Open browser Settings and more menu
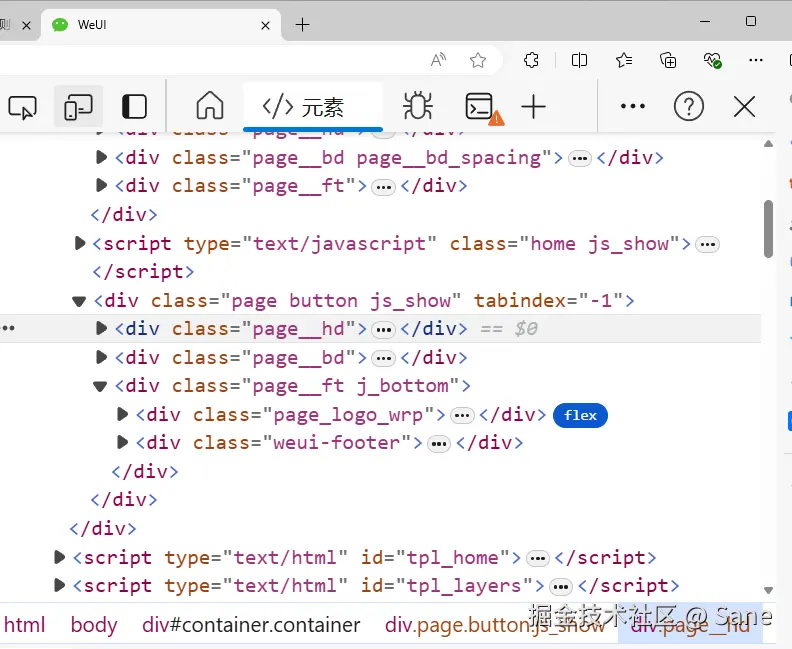Image resolution: width=792 pixels, height=649 pixels. point(756,60)
